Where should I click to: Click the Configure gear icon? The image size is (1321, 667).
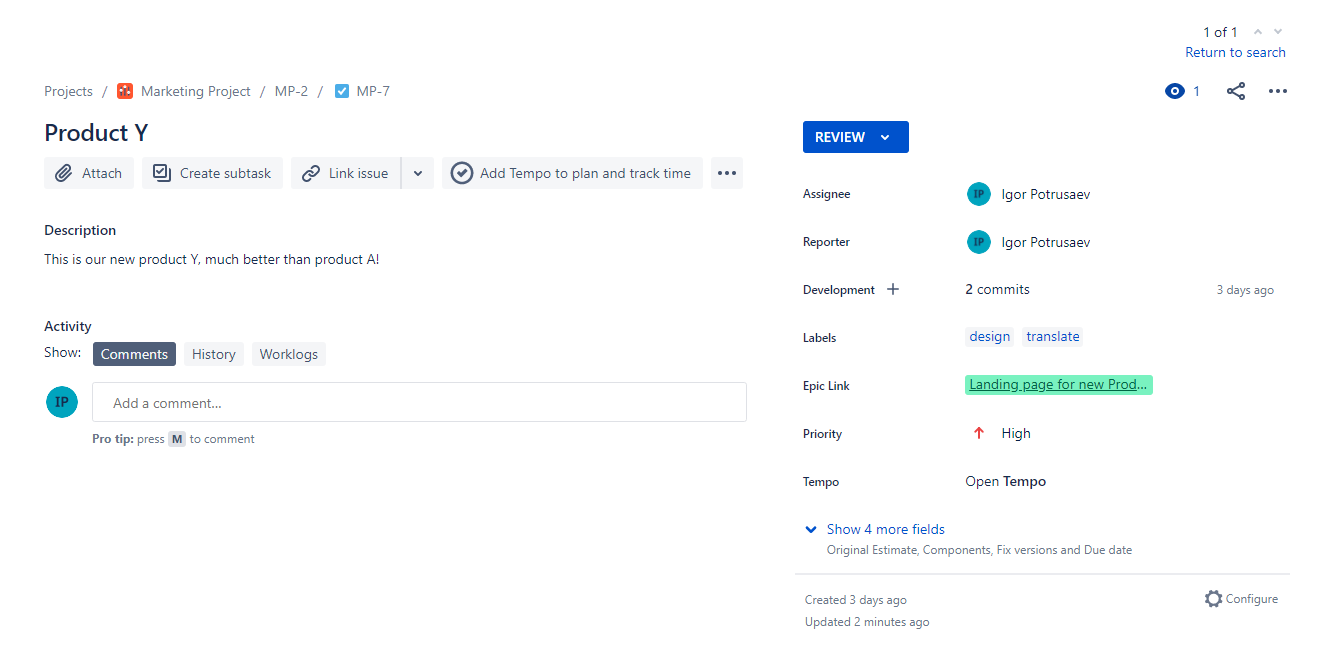coord(1213,599)
